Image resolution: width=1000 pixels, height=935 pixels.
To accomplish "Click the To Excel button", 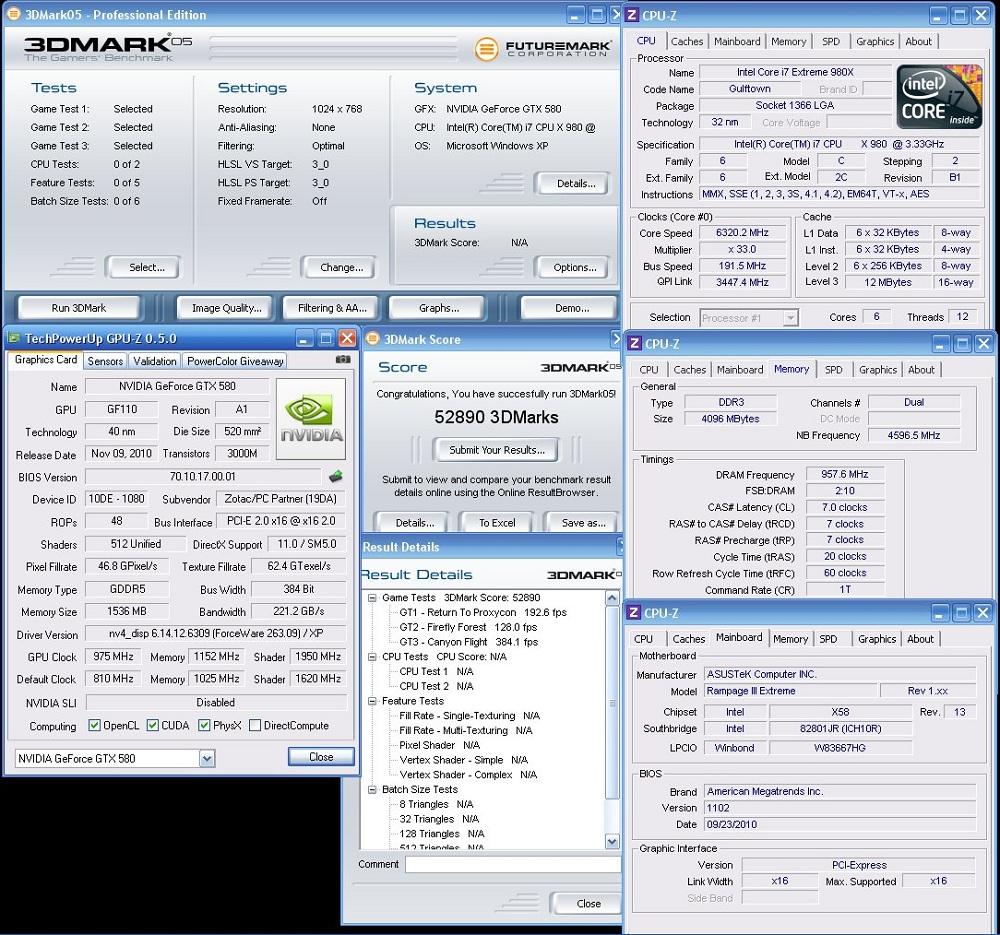I will [497, 522].
